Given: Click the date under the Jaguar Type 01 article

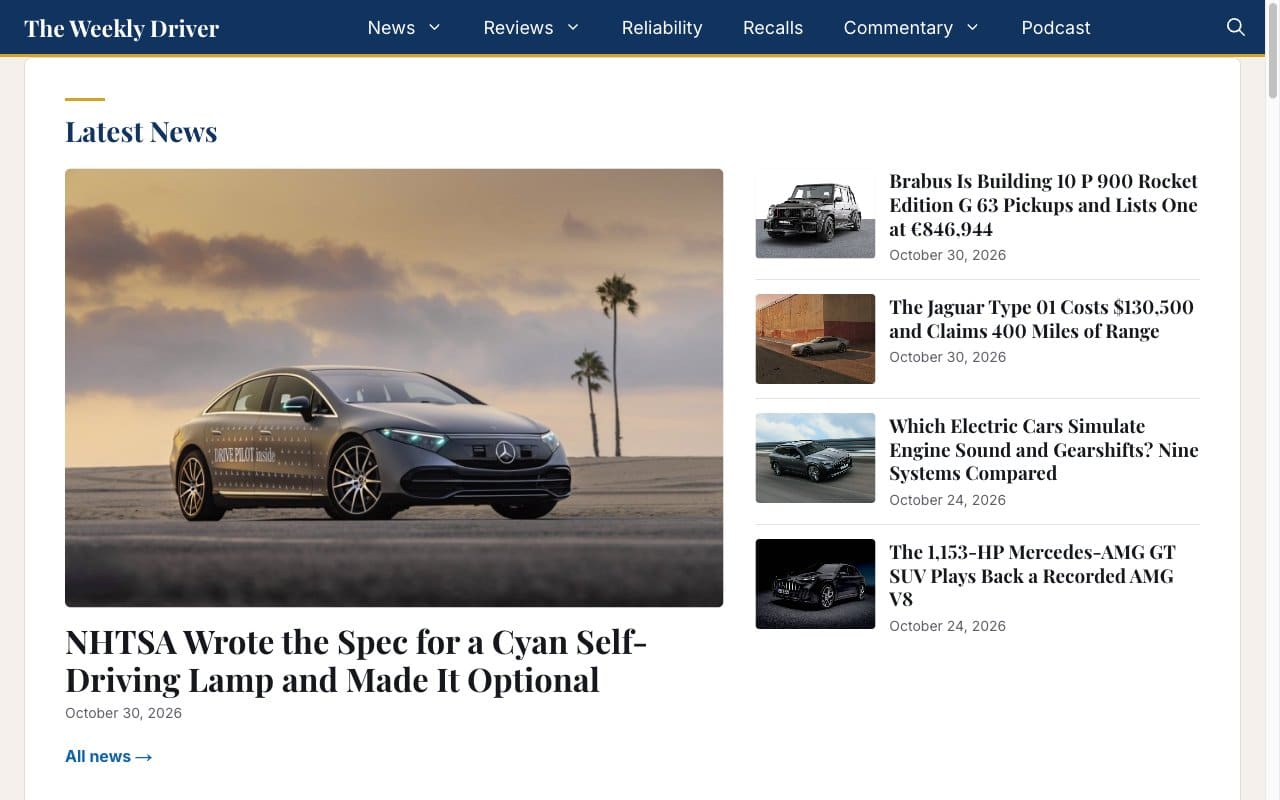Looking at the screenshot, I should (947, 357).
